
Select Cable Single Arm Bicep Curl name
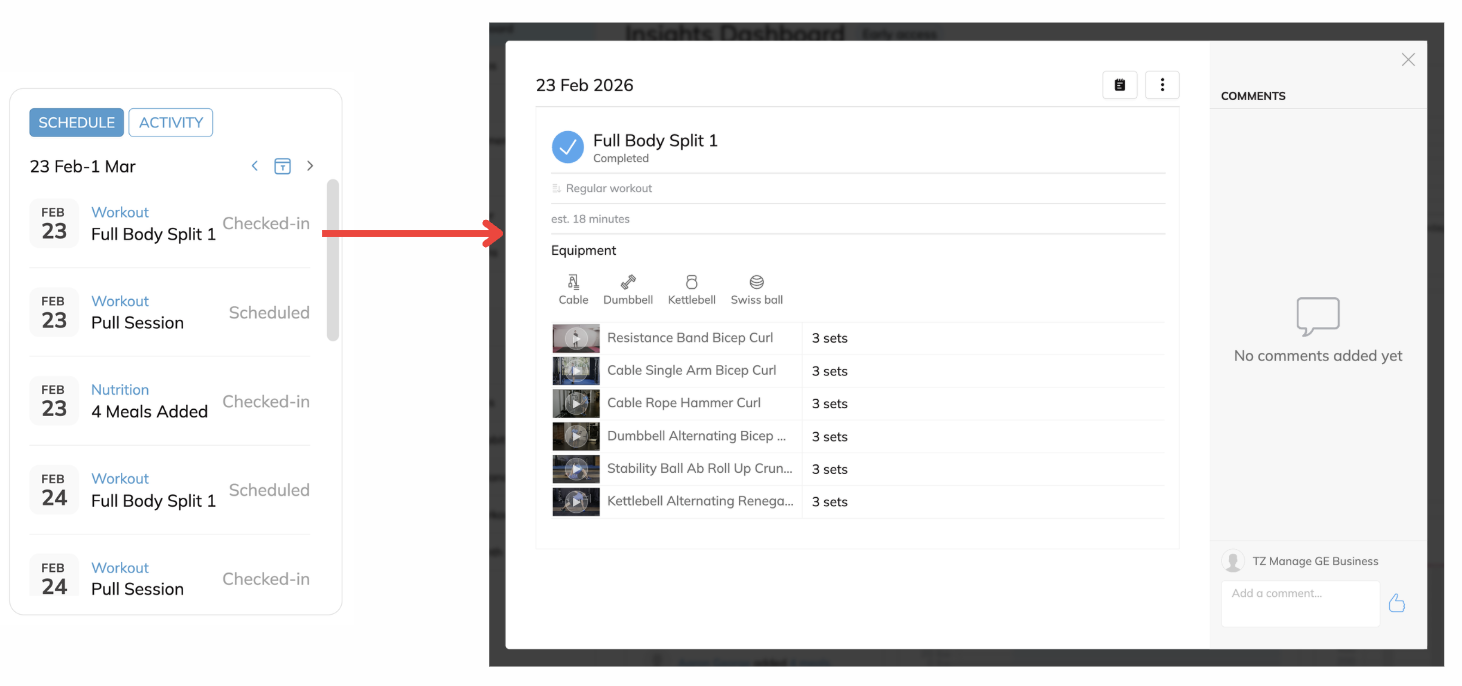pyautogui.click(x=692, y=370)
